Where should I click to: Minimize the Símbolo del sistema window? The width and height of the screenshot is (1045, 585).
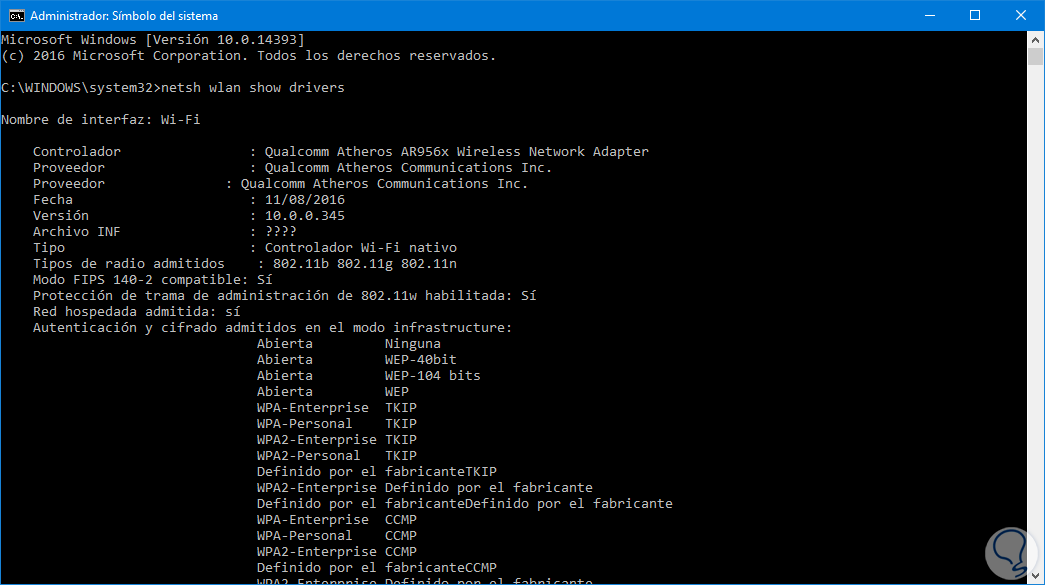pyautogui.click(x=929, y=16)
